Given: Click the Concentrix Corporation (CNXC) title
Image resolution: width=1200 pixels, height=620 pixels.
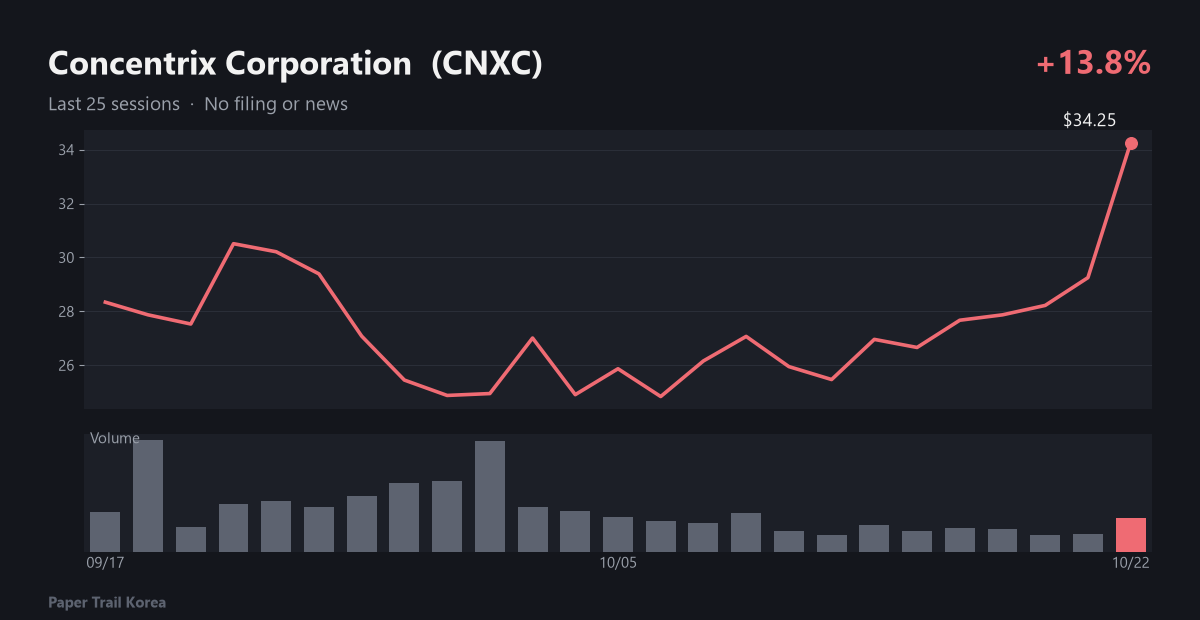Looking at the screenshot, I should [x=296, y=63].
